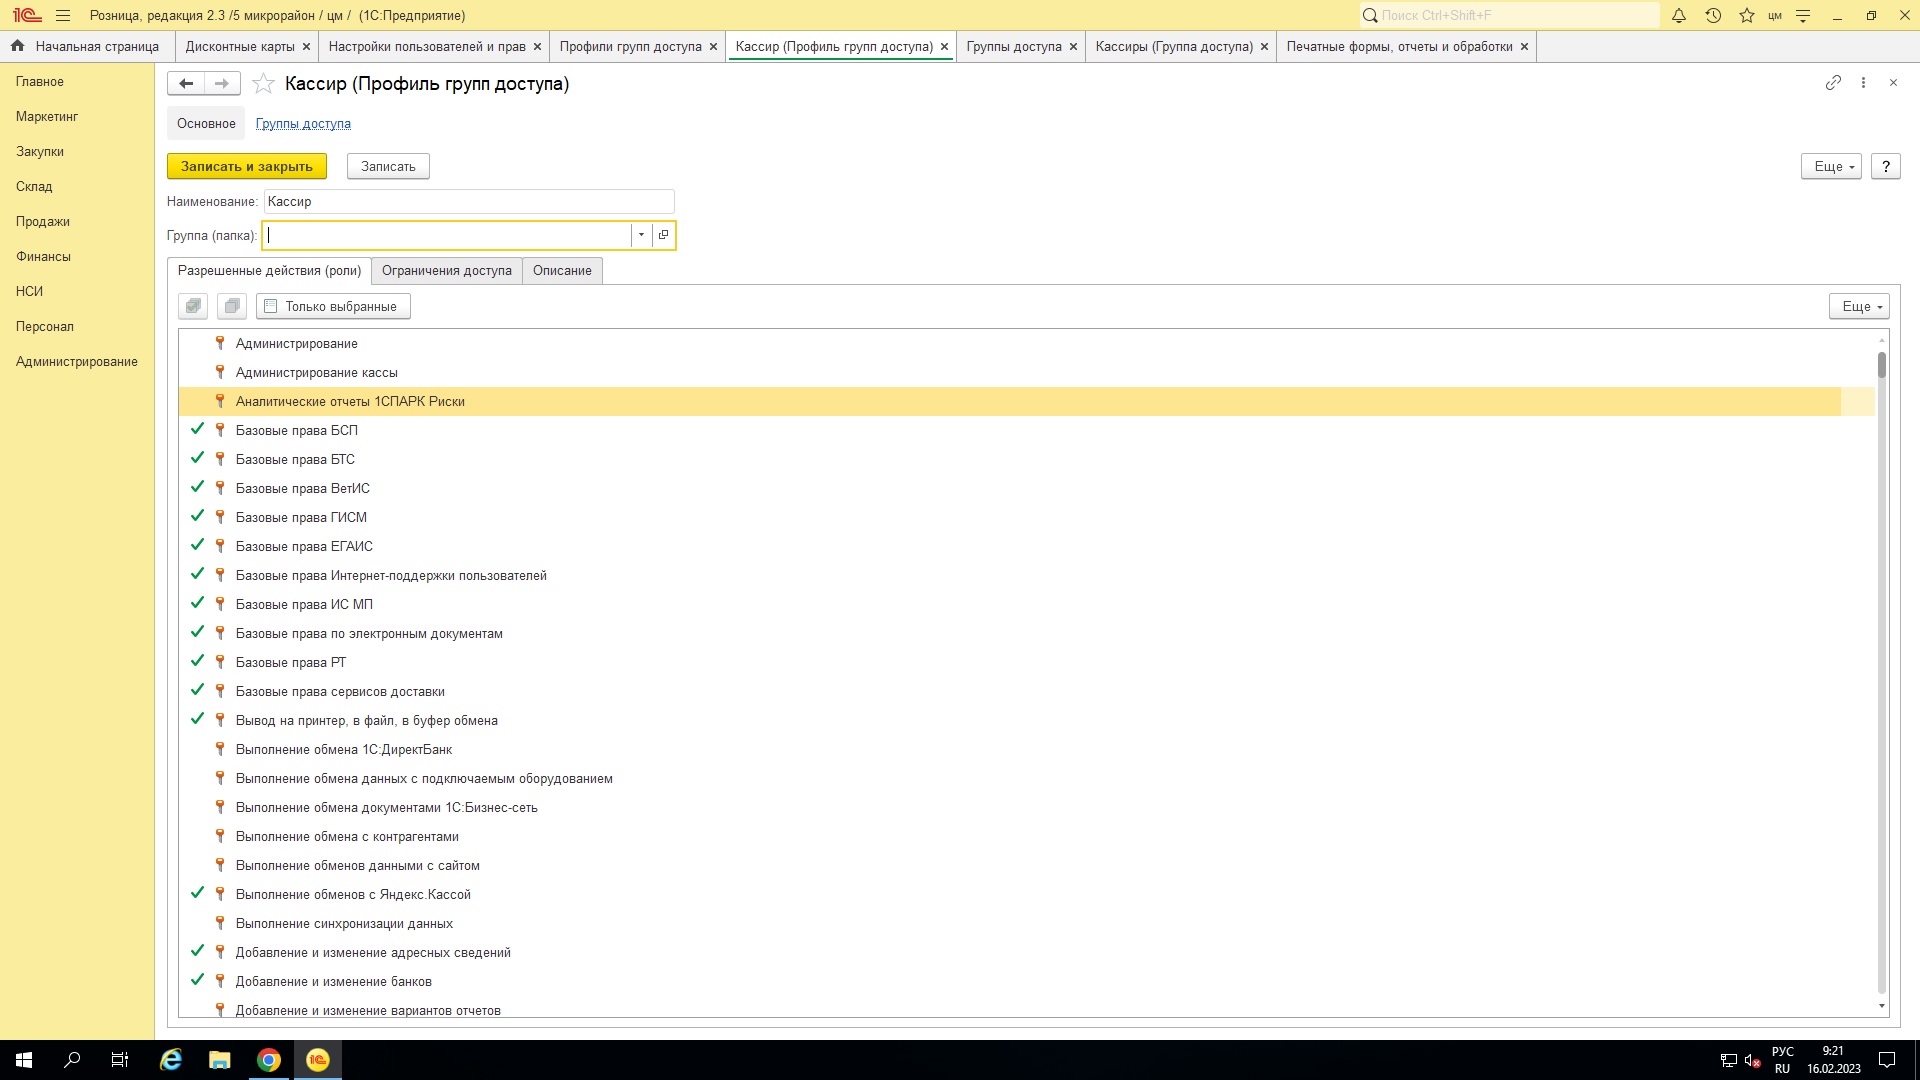
Task: Open the Администрирование sidebar section
Action: pos(77,362)
